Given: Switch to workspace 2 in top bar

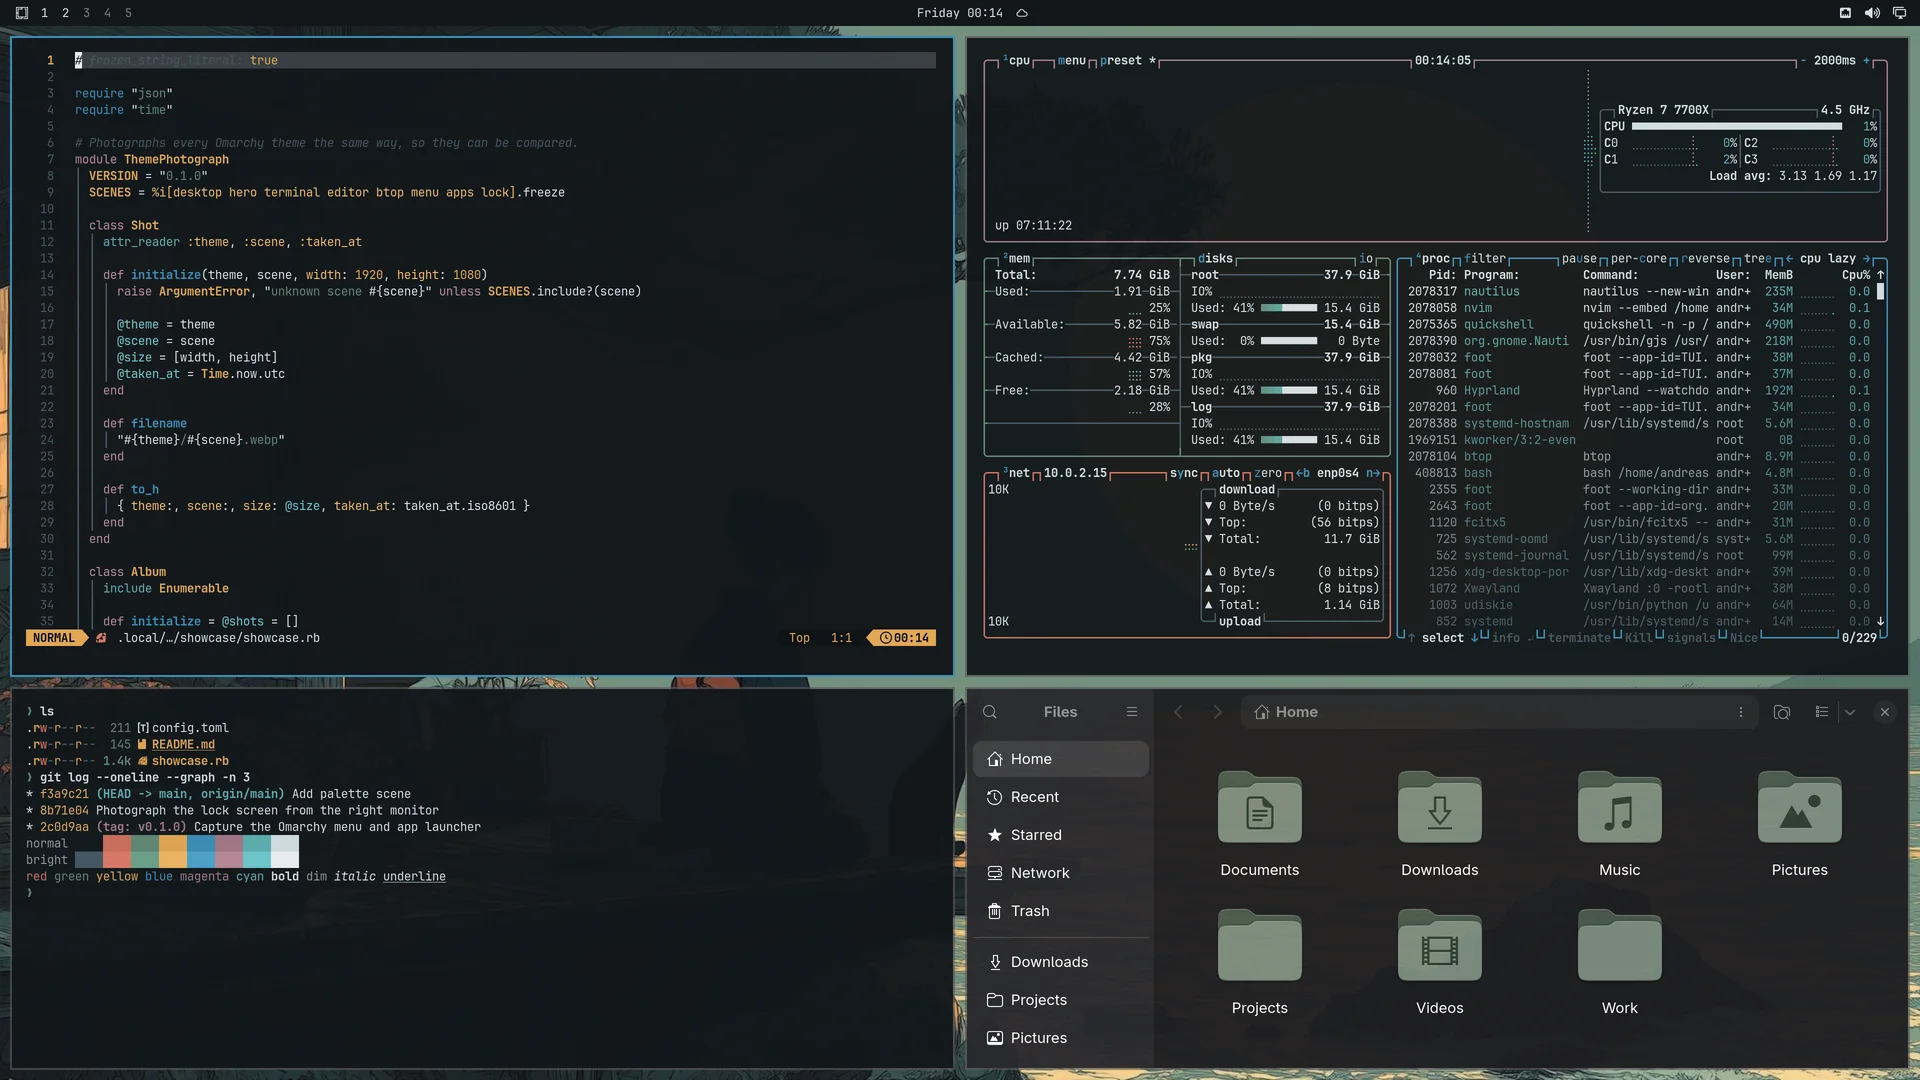Looking at the screenshot, I should pyautogui.click(x=65, y=13).
